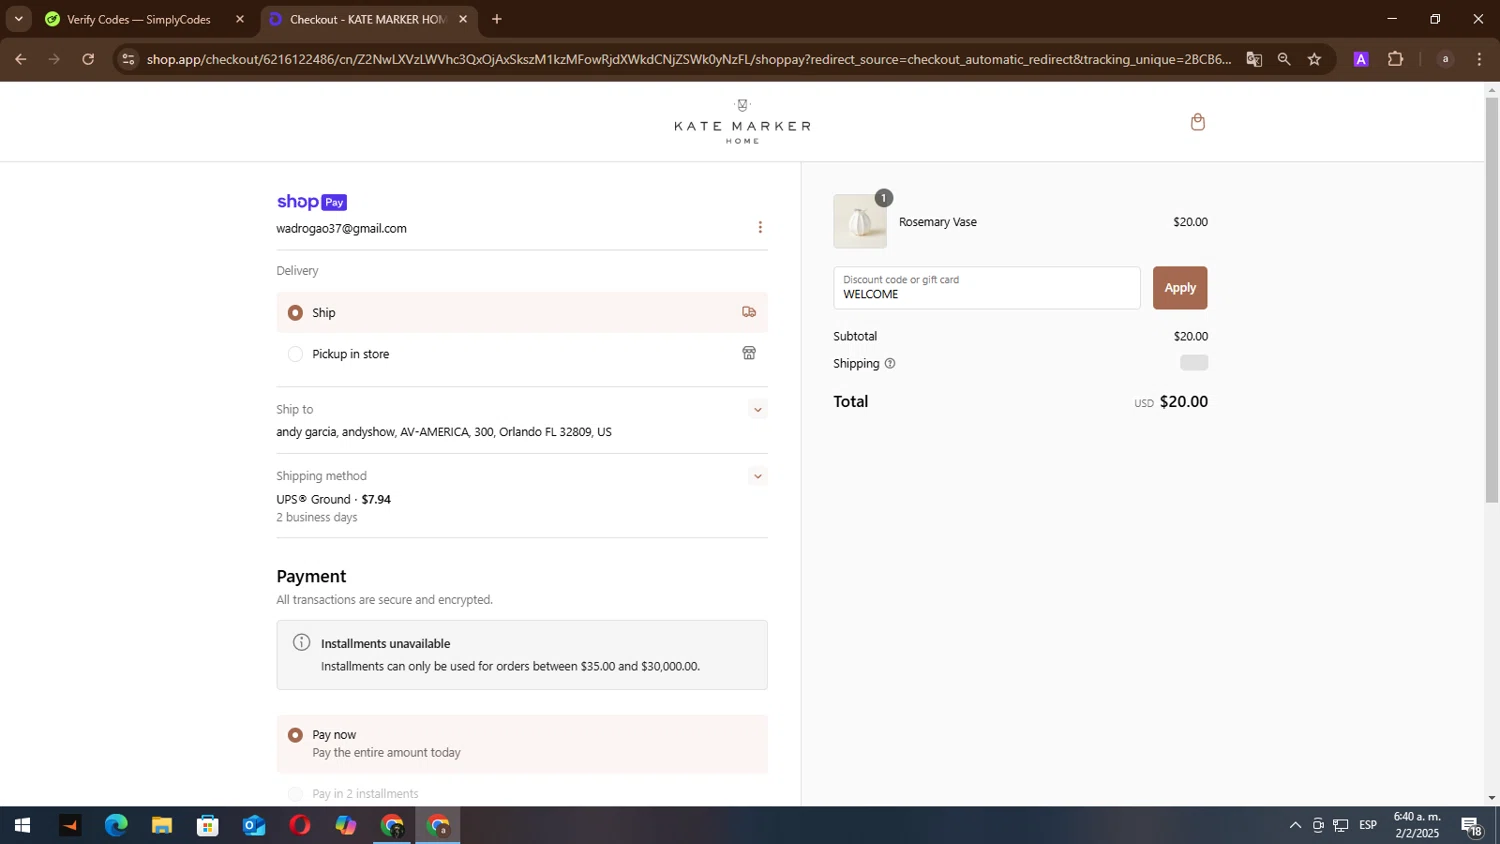The width and height of the screenshot is (1500, 844).
Task: Click the page vertical scrollbar
Action: pos(1492,300)
